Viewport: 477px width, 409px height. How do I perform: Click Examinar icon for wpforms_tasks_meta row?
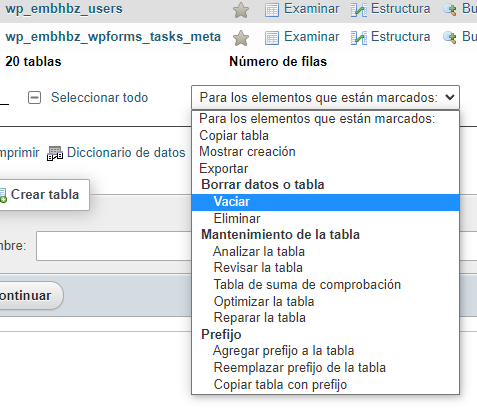272,38
